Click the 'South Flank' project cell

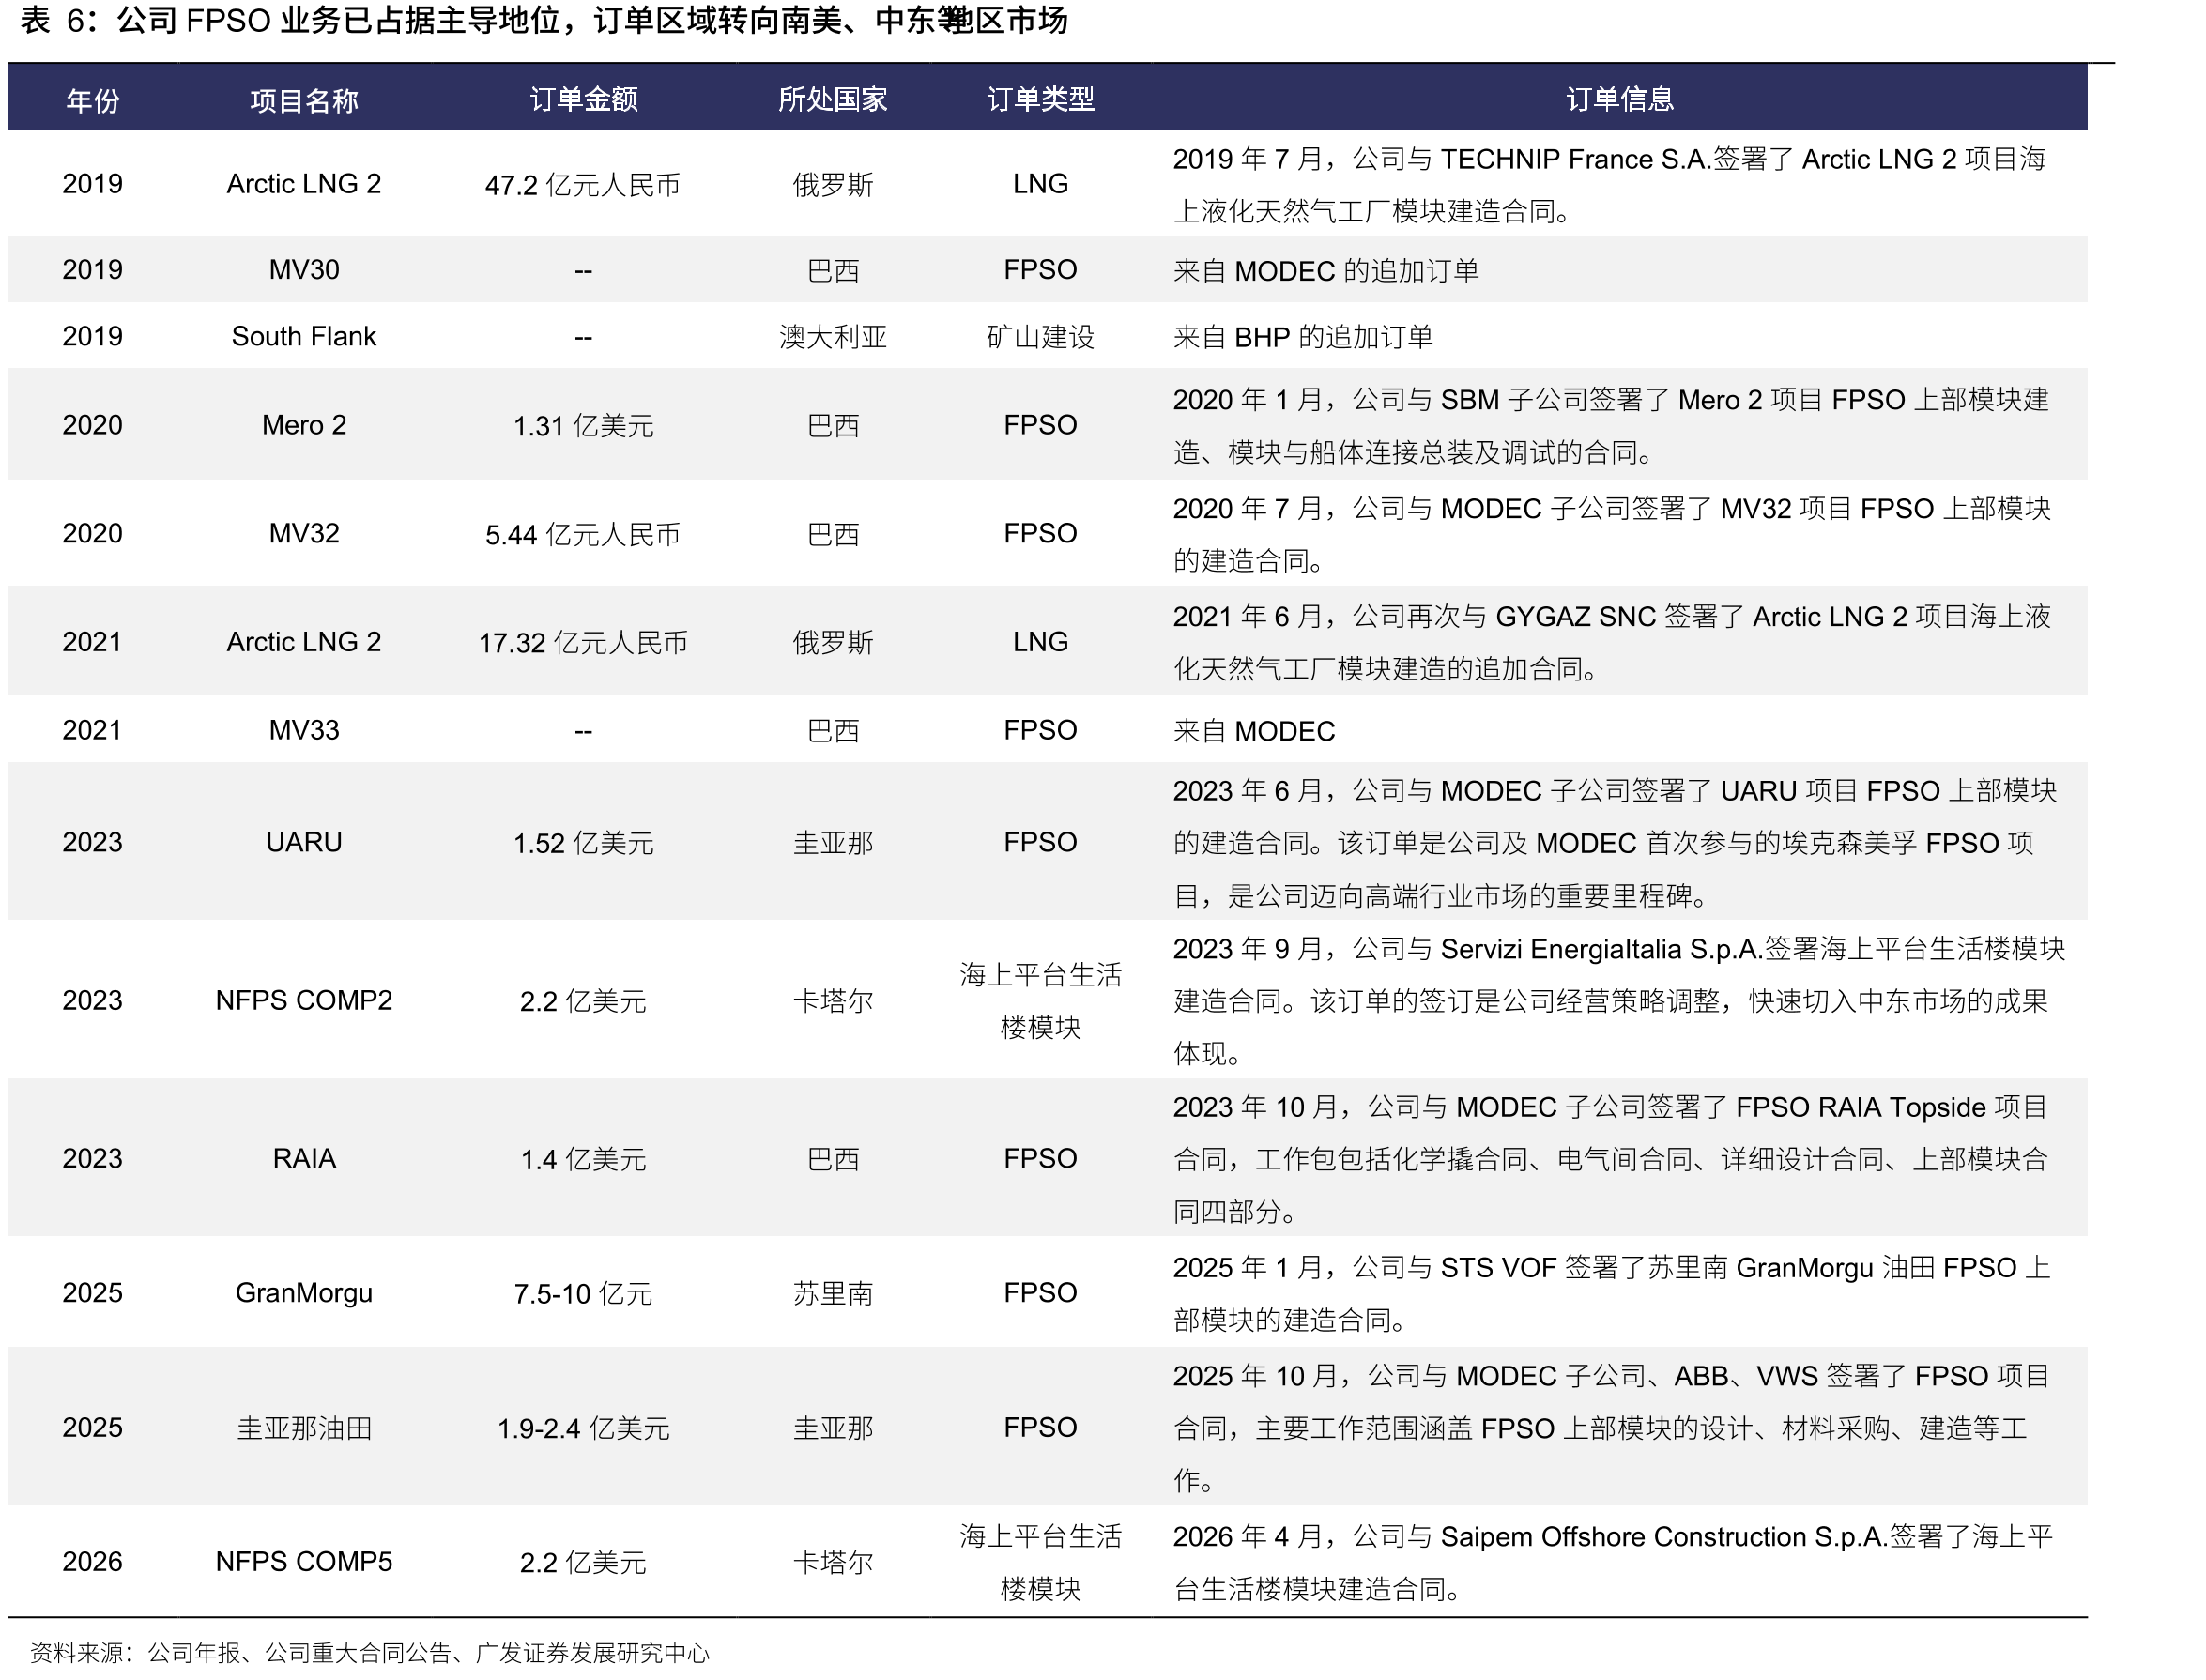[x=304, y=337]
